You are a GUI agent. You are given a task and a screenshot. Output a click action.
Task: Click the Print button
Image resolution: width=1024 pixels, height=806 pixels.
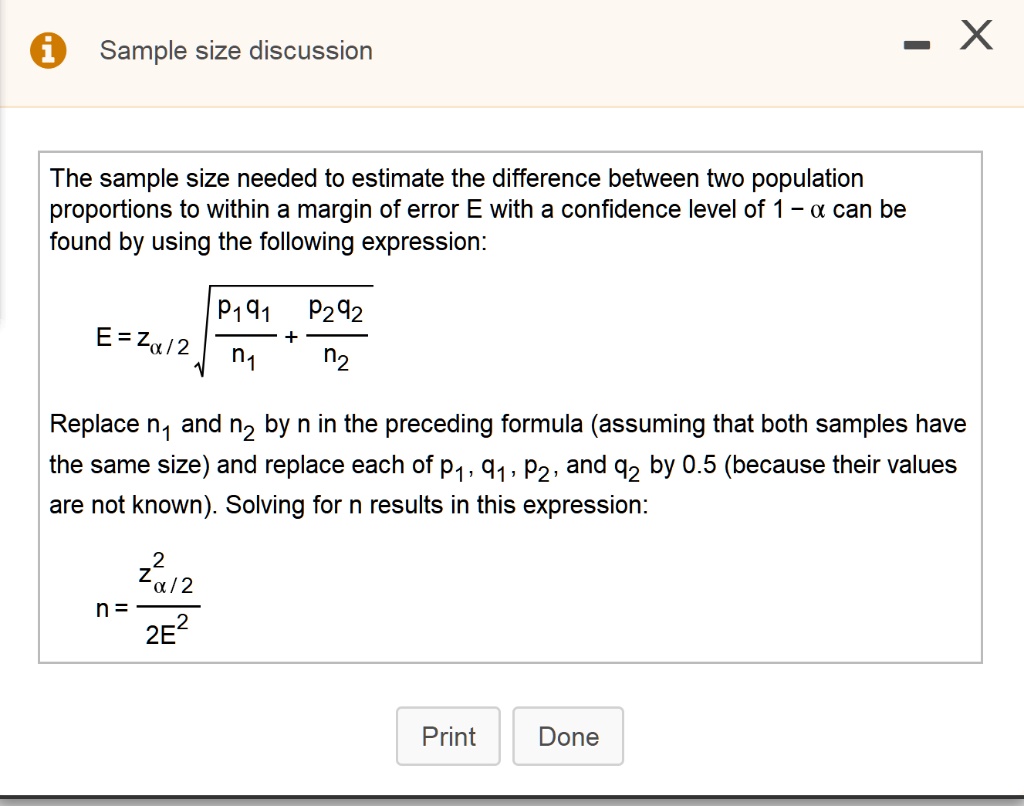click(447, 736)
